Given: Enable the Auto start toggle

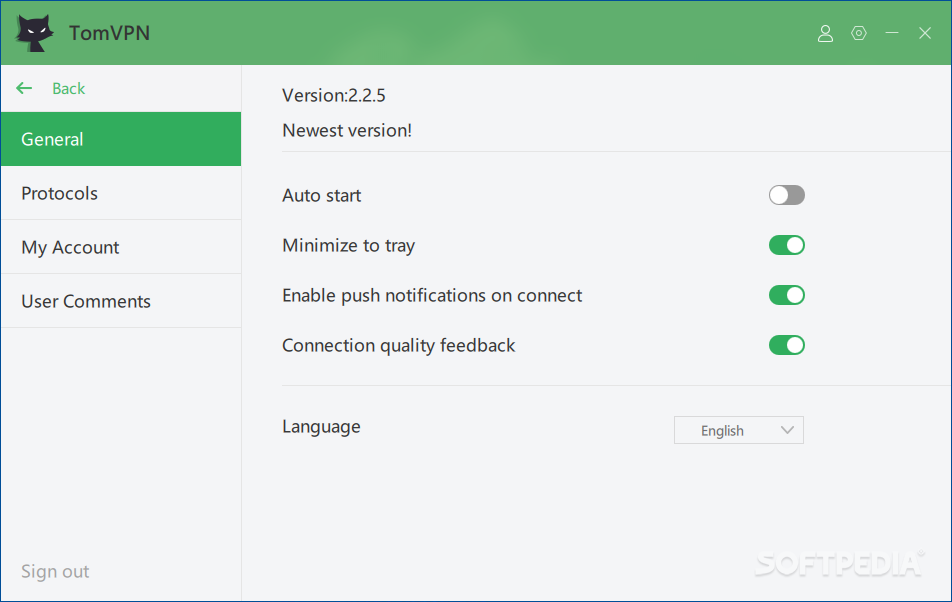Looking at the screenshot, I should click(x=787, y=195).
